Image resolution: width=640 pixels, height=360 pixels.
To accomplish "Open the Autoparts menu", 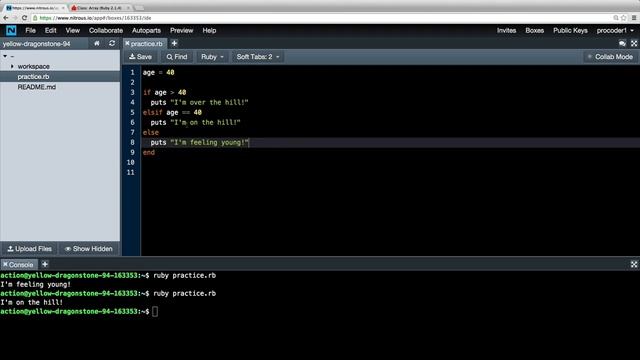I will pos(146,31).
